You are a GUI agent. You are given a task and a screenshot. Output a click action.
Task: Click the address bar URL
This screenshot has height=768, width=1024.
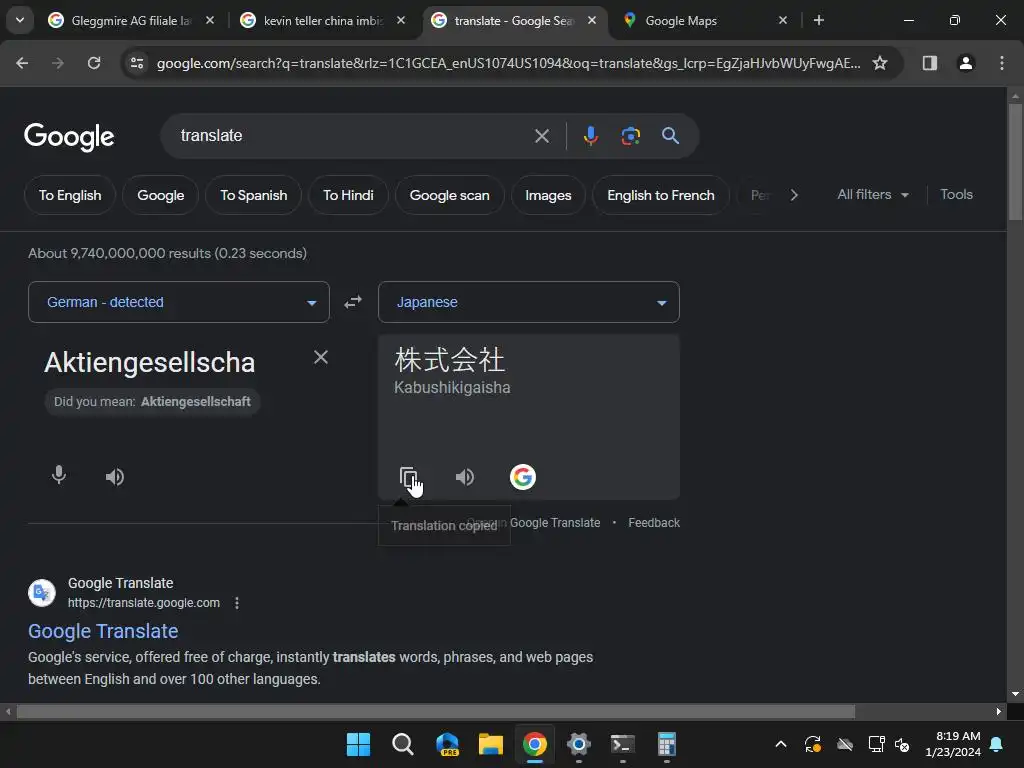(508, 63)
